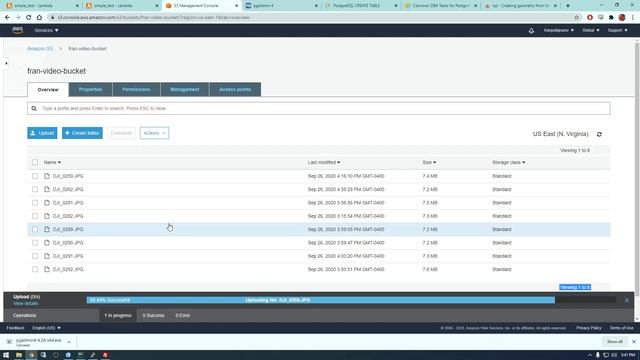Click Show all downloads button
The height and width of the screenshot is (360, 640).
(615, 342)
